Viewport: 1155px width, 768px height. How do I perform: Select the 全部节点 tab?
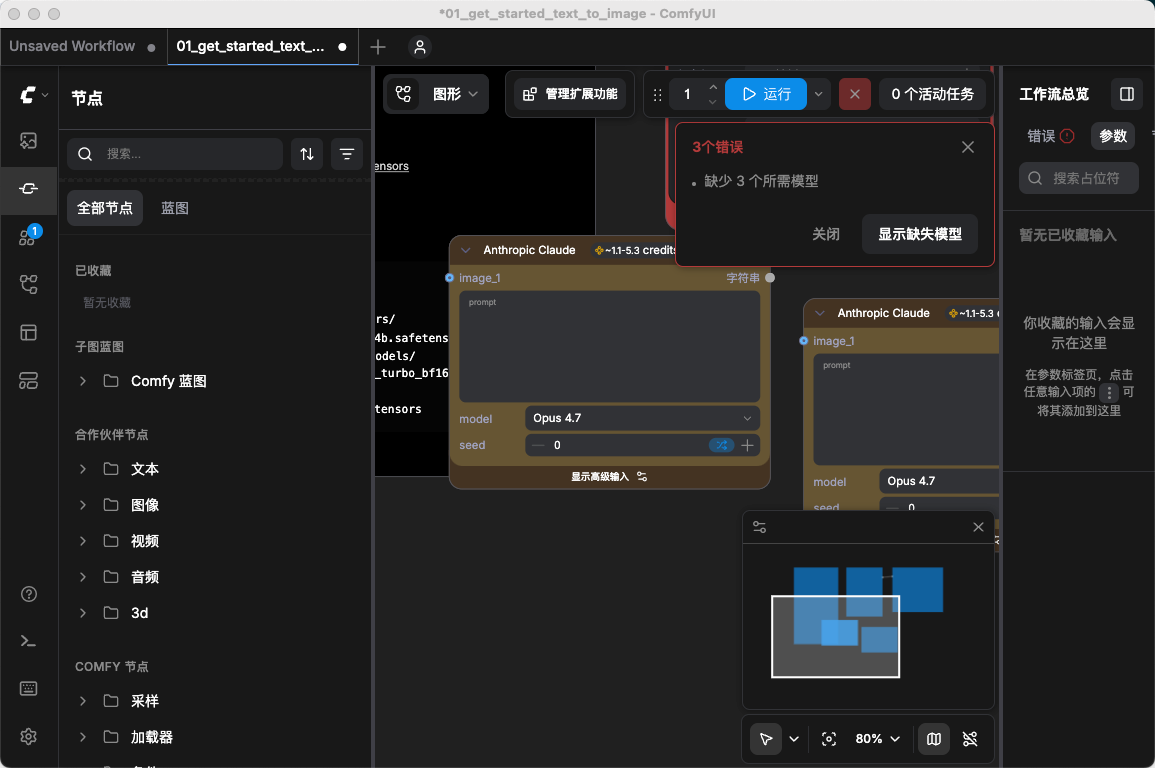pos(105,208)
